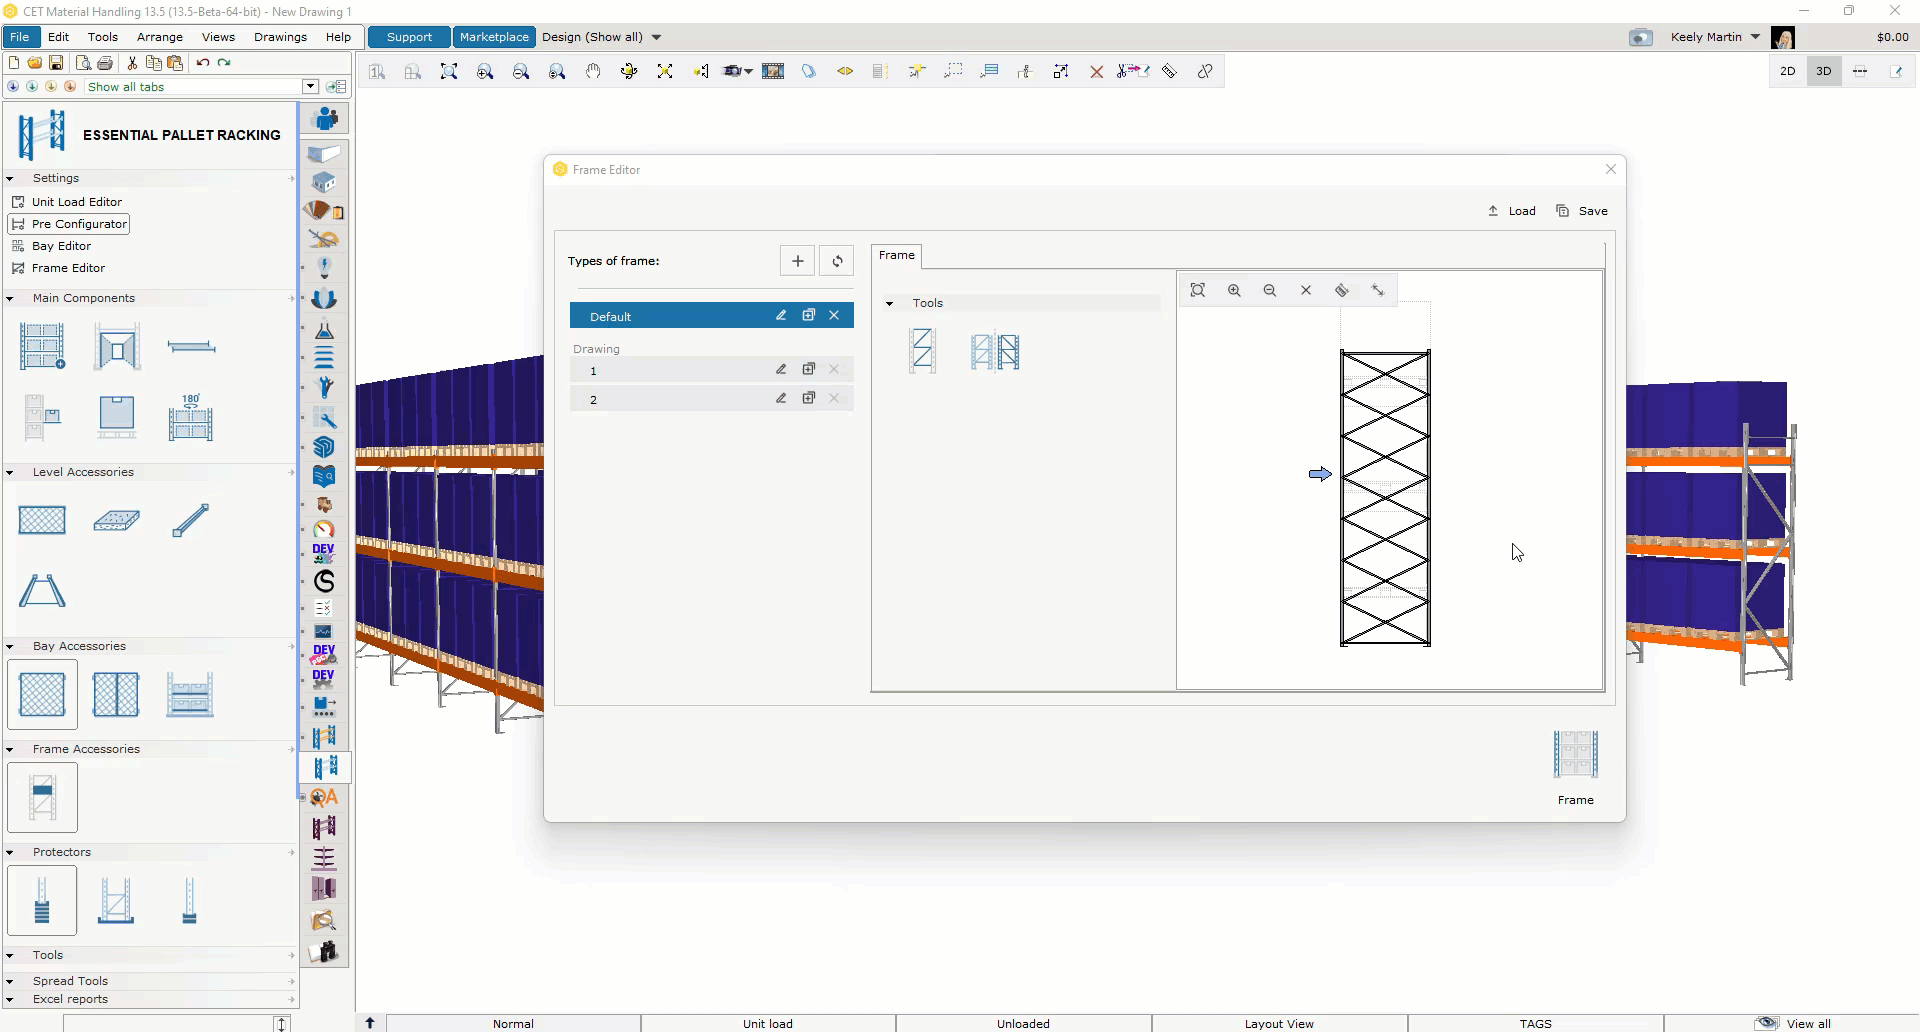Switch to 2D view mode
Screen dimensions: 1920x1032
pos(1787,71)
